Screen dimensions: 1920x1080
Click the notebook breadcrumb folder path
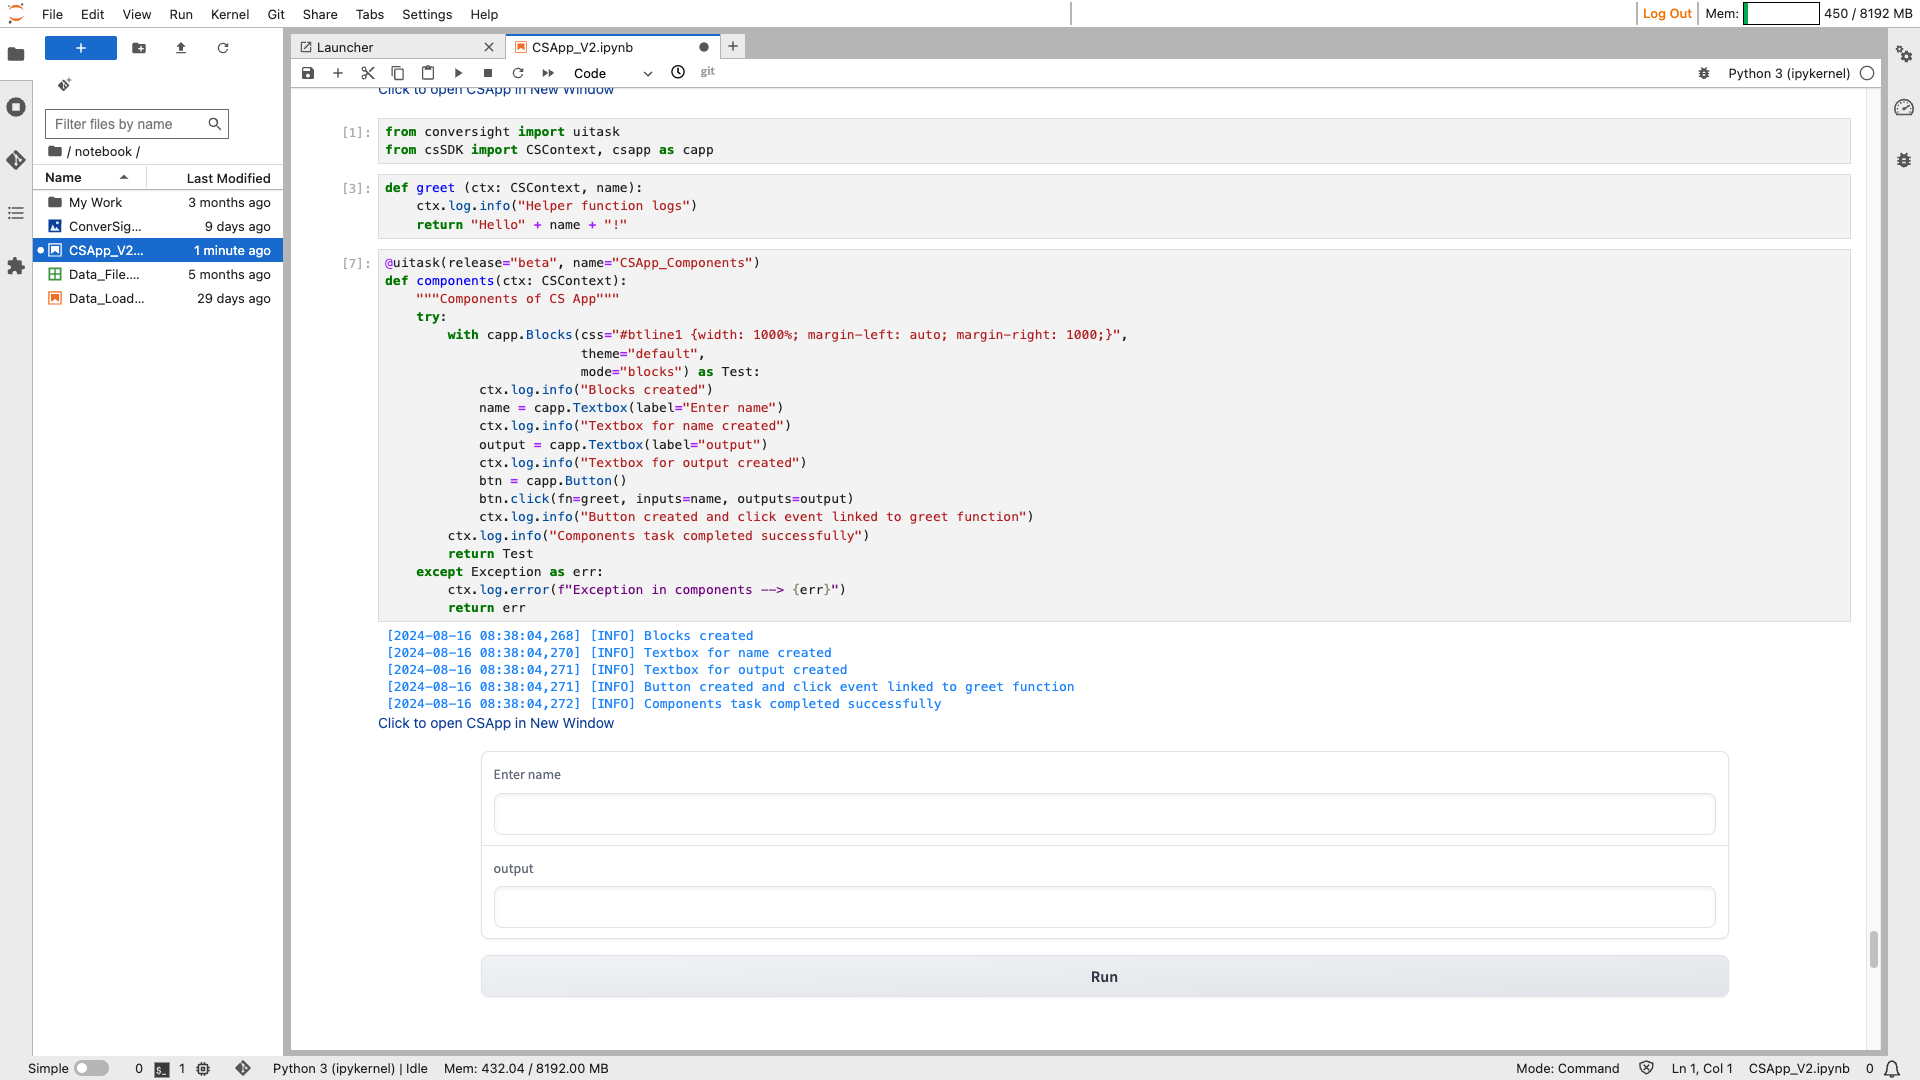click(103, 152)
